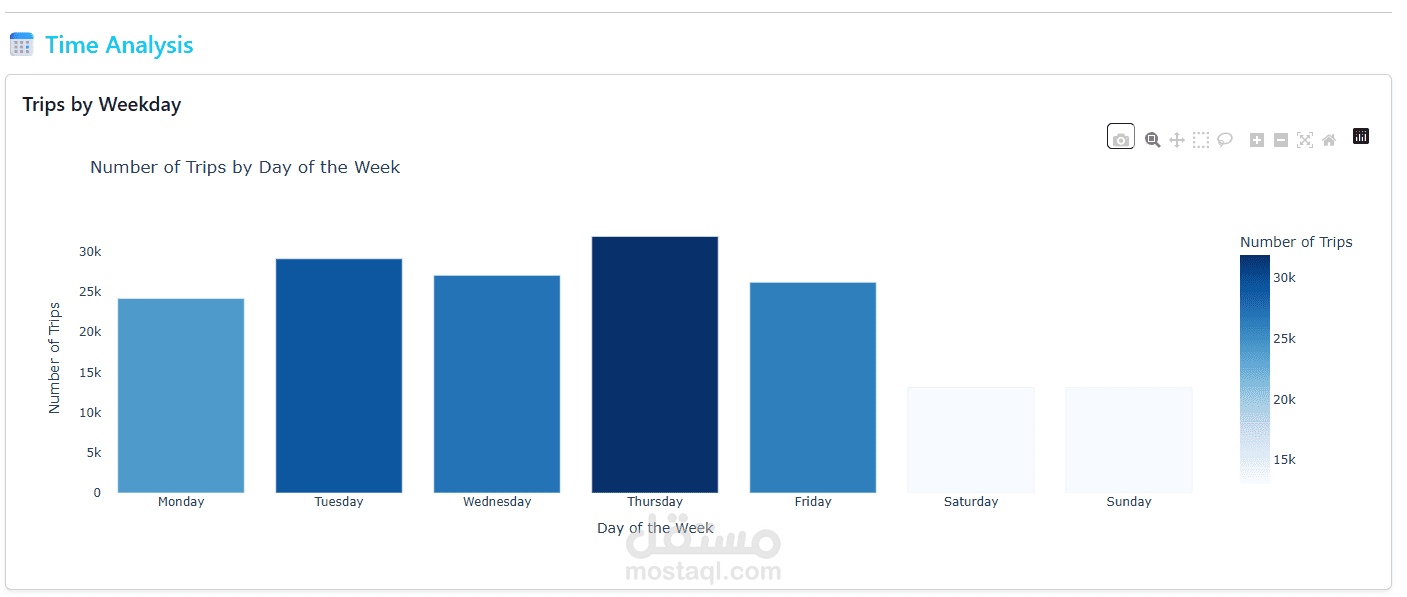Click the Friday axis label

click(x=813, y=502)
